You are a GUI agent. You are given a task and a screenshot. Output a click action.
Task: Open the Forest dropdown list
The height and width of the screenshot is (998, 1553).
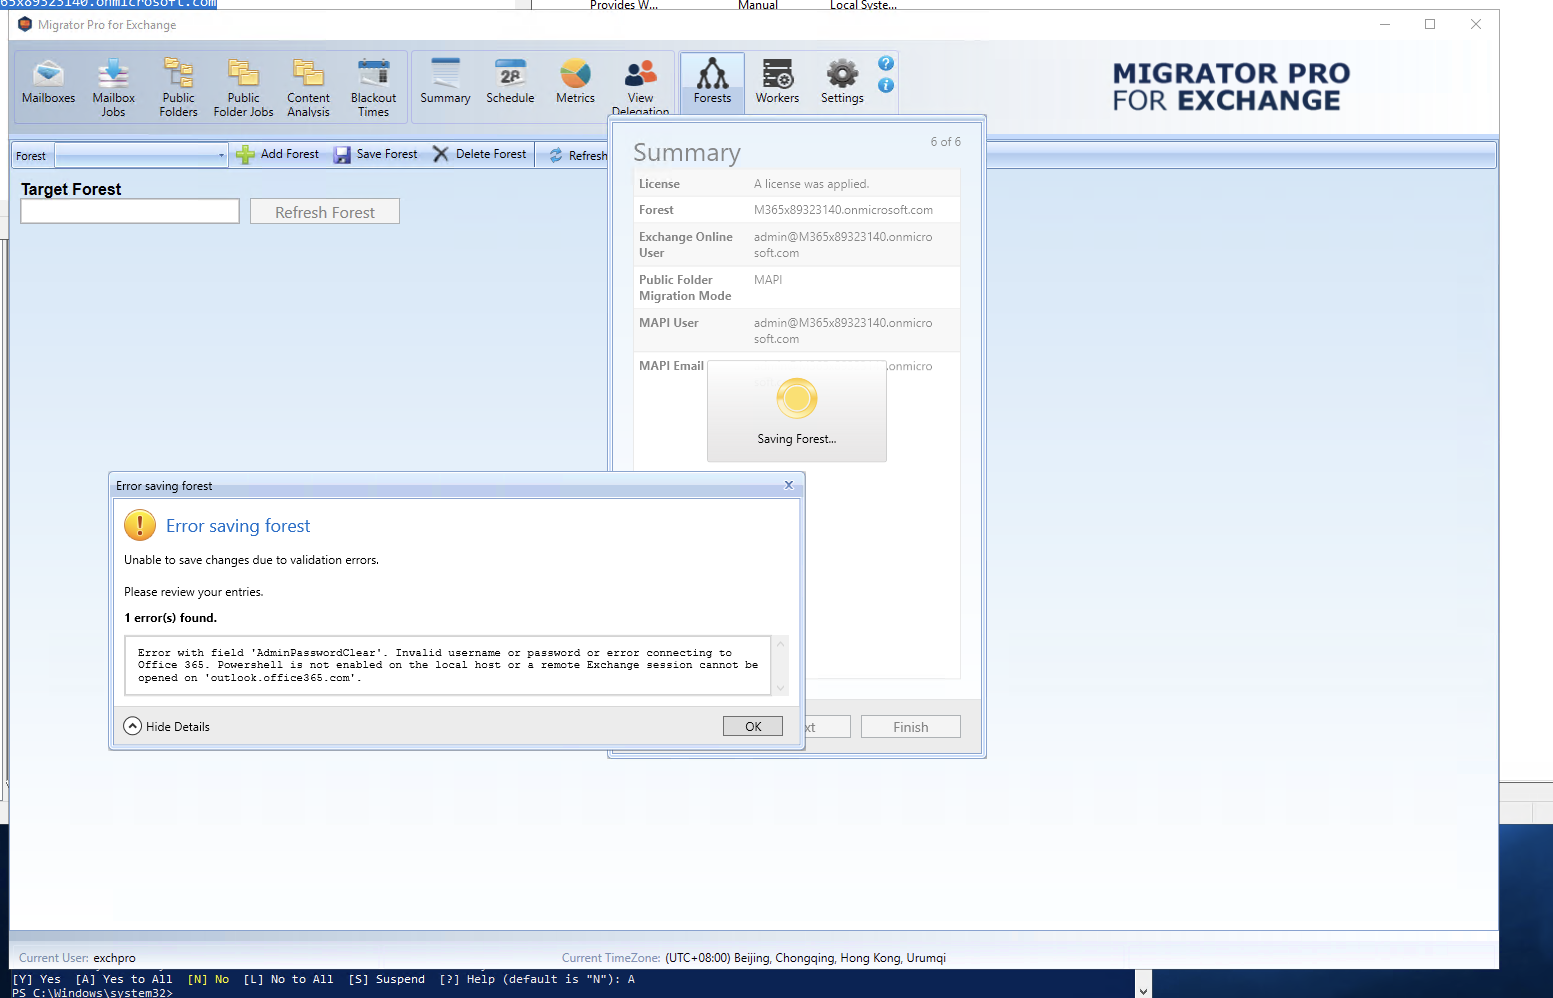click(x=221, y=155)
